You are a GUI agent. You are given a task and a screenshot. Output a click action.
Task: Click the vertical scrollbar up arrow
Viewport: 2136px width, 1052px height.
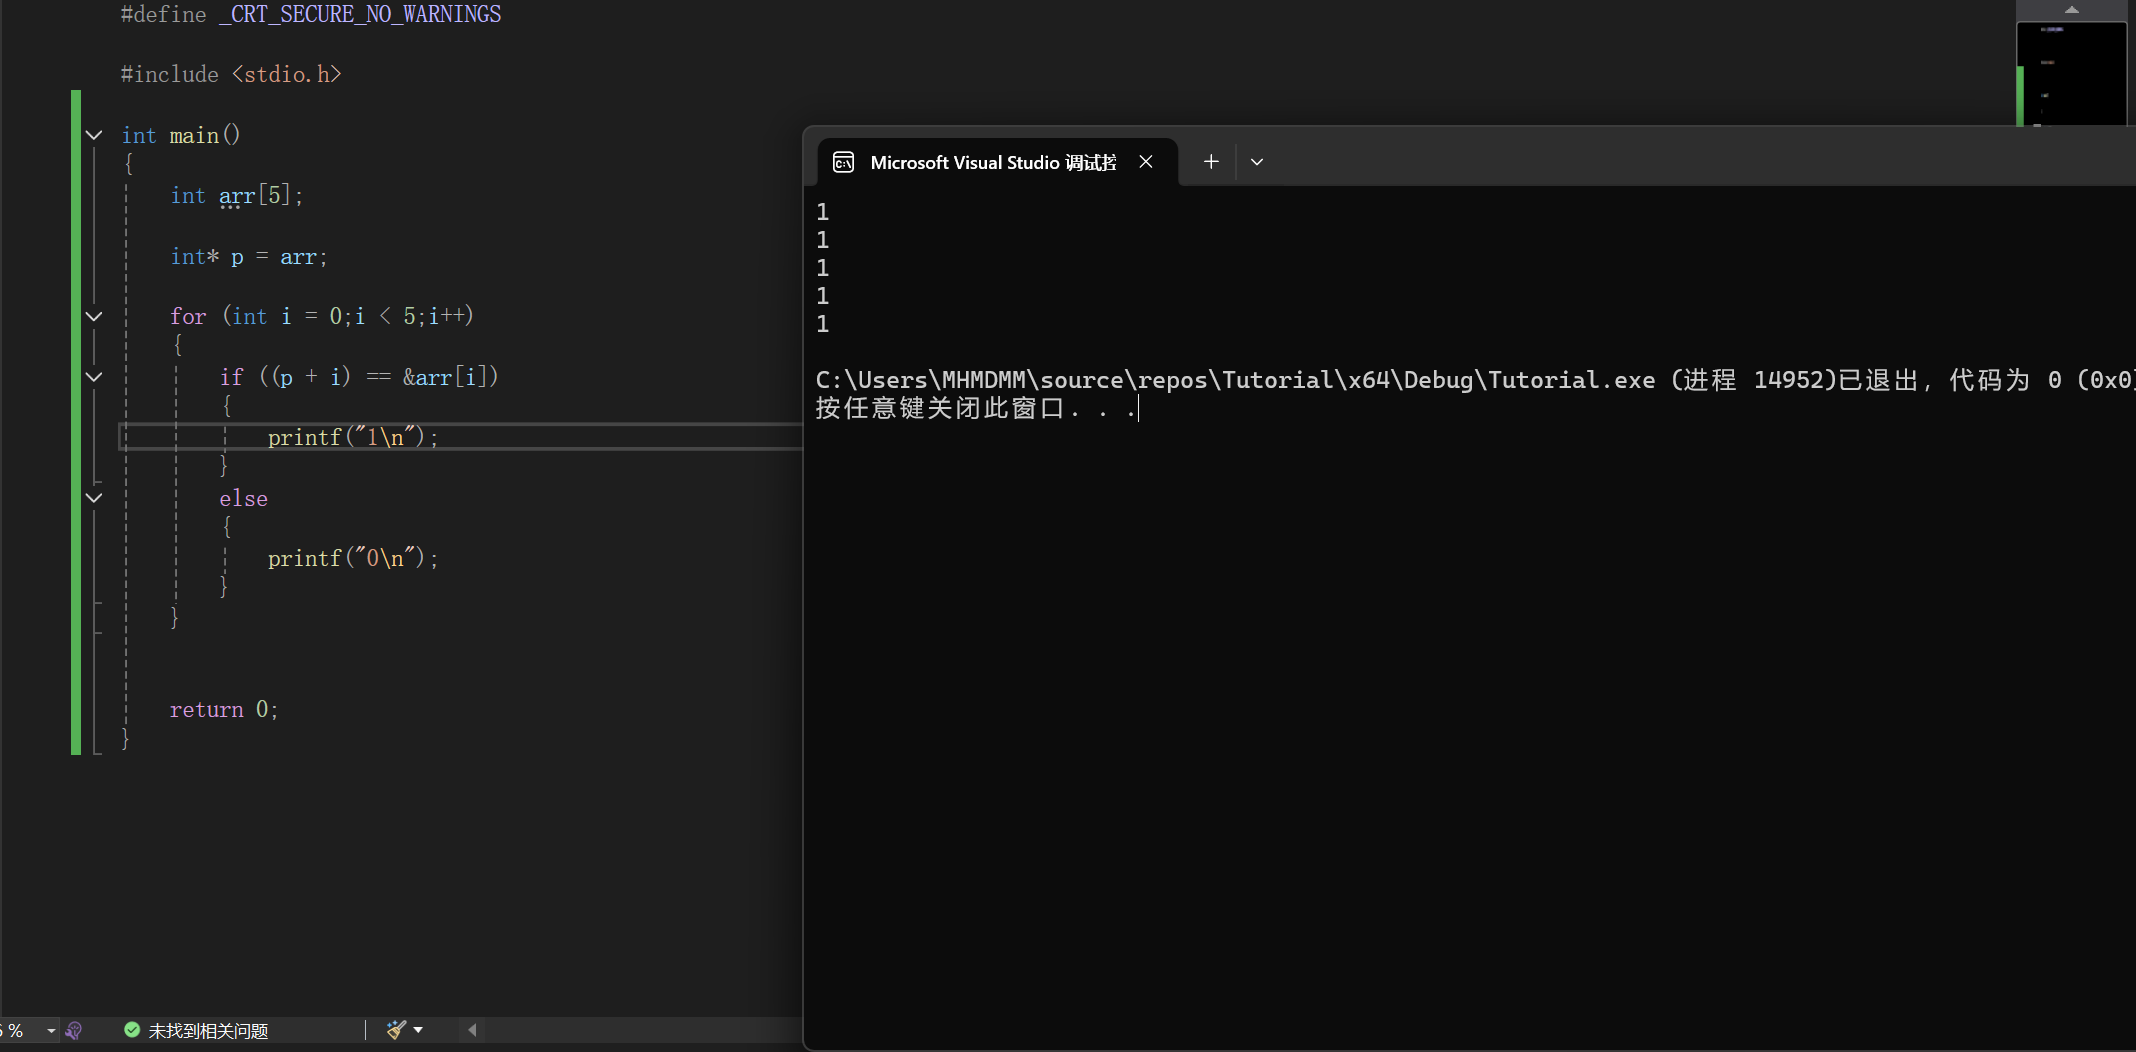point(2072,9)
